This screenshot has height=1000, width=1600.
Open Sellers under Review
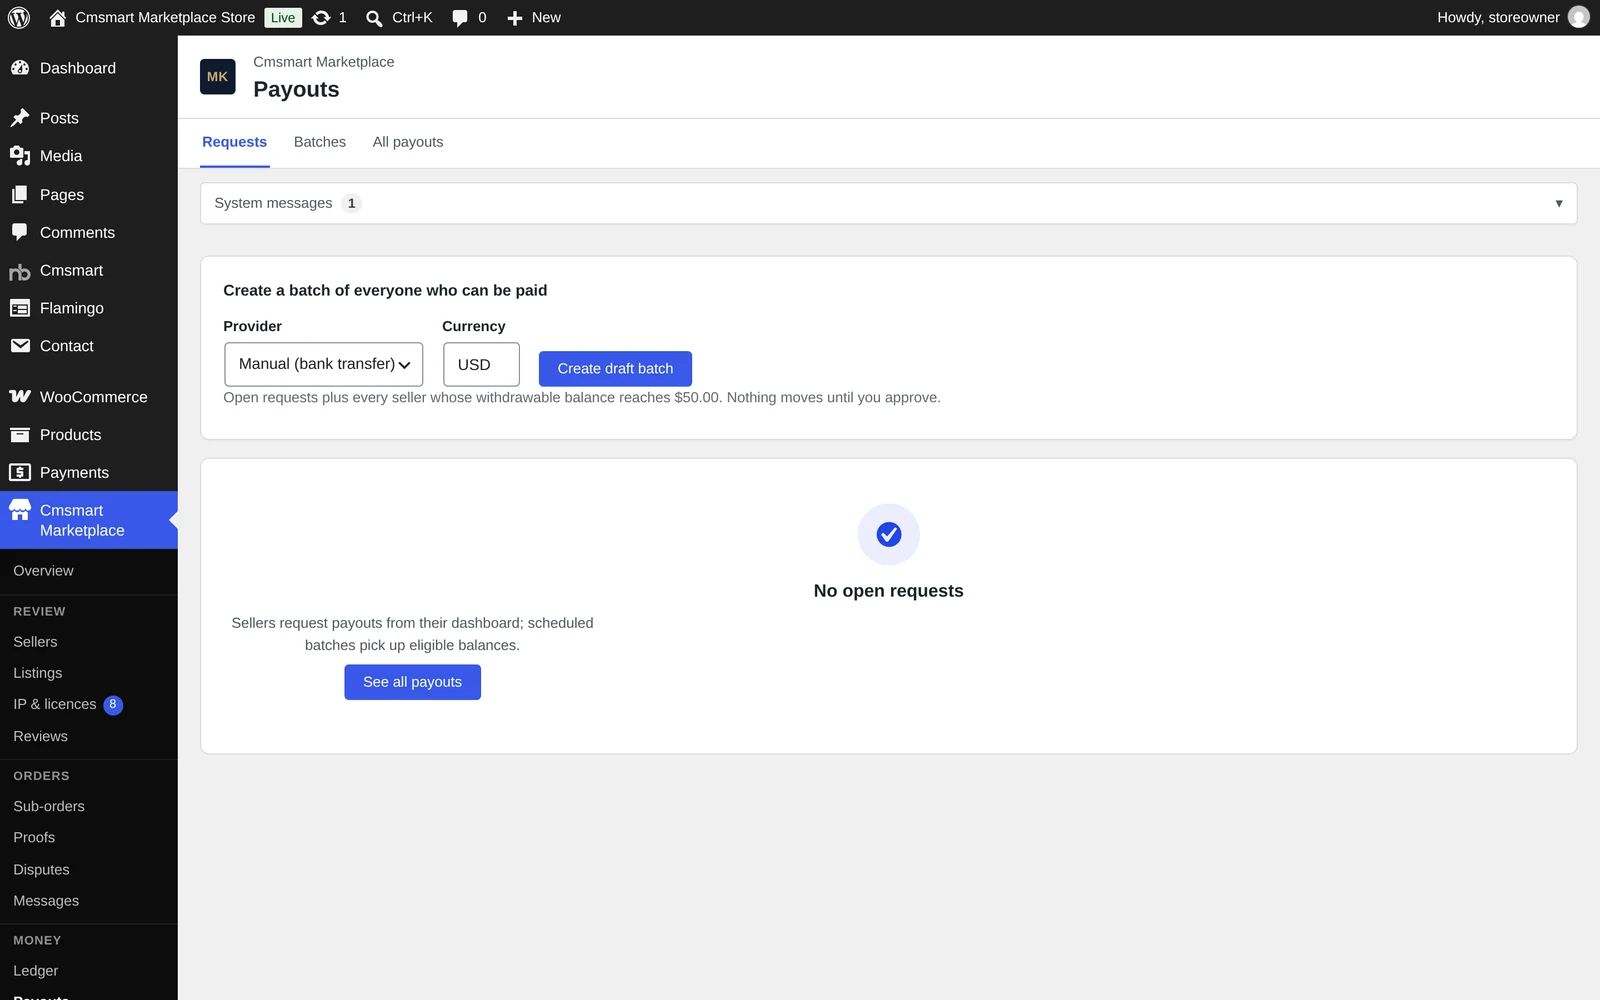click(35, 642)
